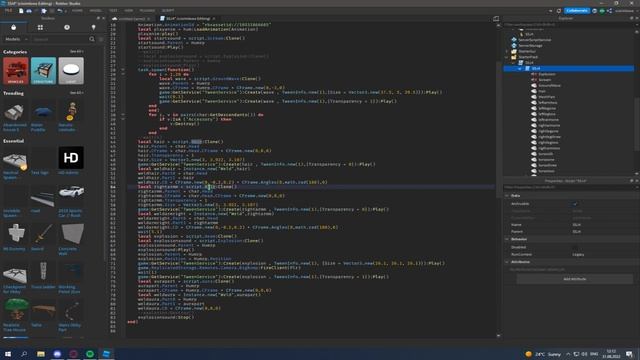Image resolution: width=640 pixels, height=360 pixels.
Task: Close the active script editor tab
Action: [213, 19]
